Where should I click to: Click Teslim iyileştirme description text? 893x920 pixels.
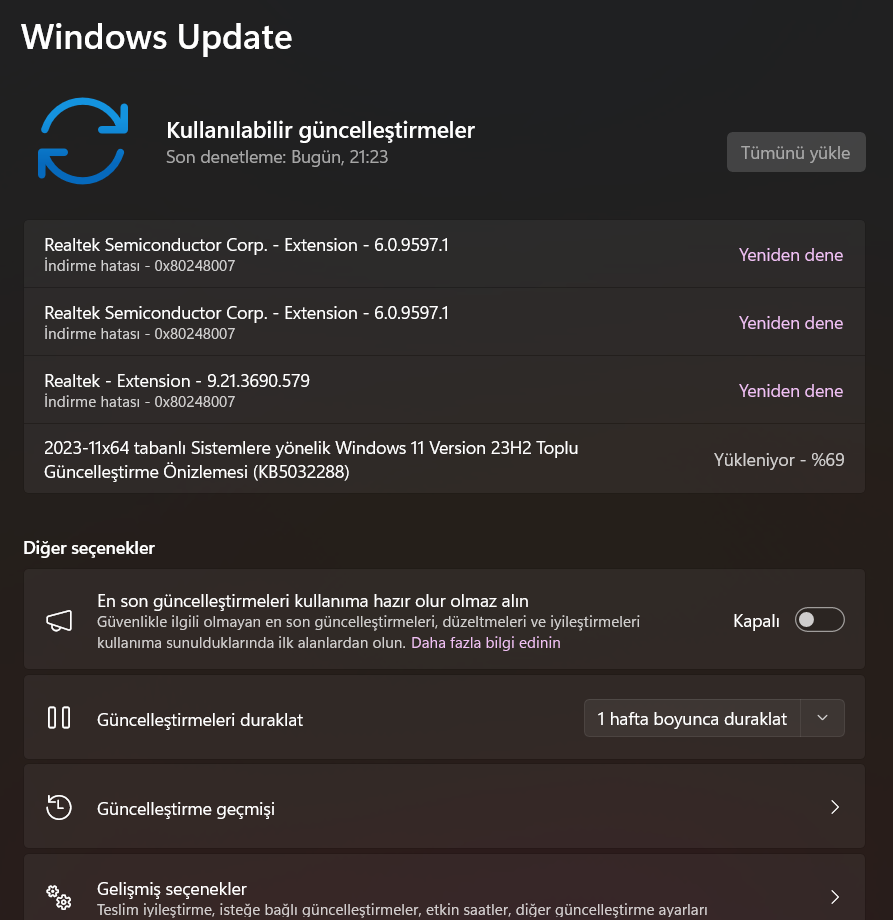402,909
